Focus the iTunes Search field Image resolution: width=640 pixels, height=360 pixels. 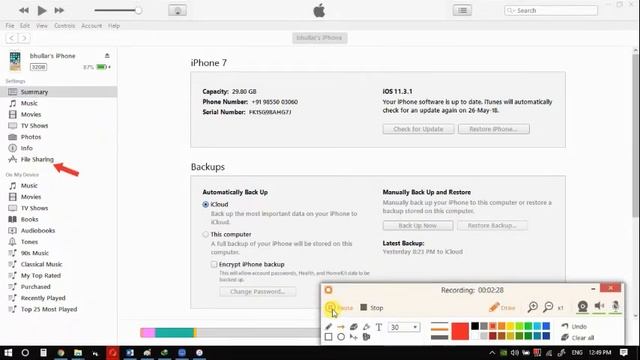click(x=551, y=10)
